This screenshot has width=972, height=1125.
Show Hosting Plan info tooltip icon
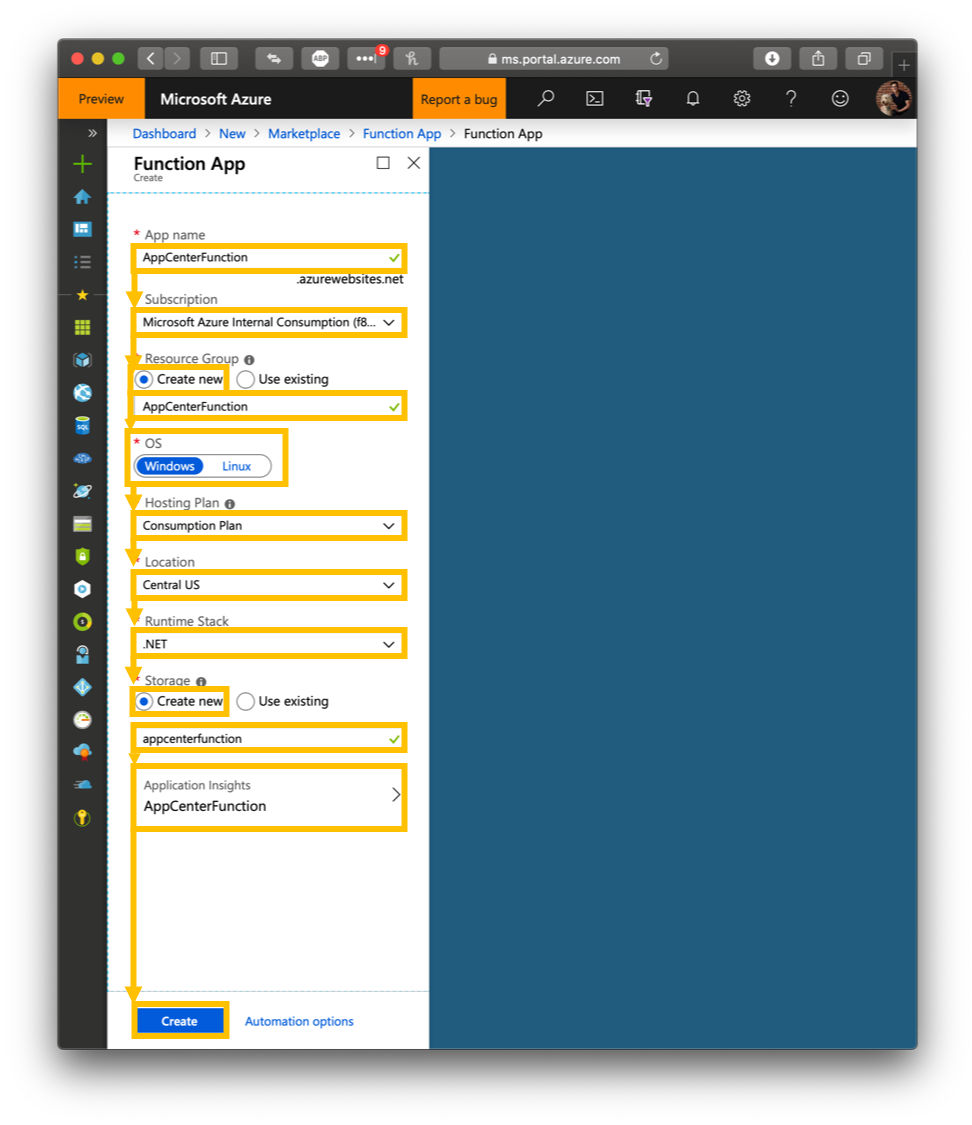(230, 504)
